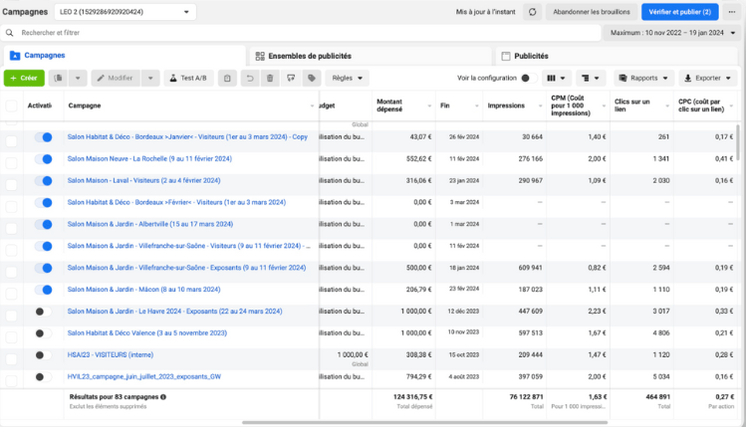Click the trash delete icon in toolbar
The width and height of the screenshot is (746, 427).
270,78
